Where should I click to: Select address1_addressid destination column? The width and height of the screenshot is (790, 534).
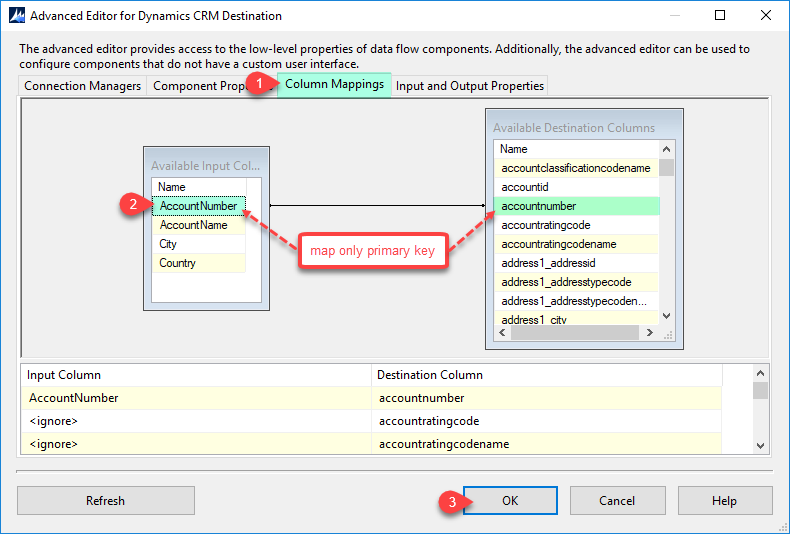coord(576,263)
